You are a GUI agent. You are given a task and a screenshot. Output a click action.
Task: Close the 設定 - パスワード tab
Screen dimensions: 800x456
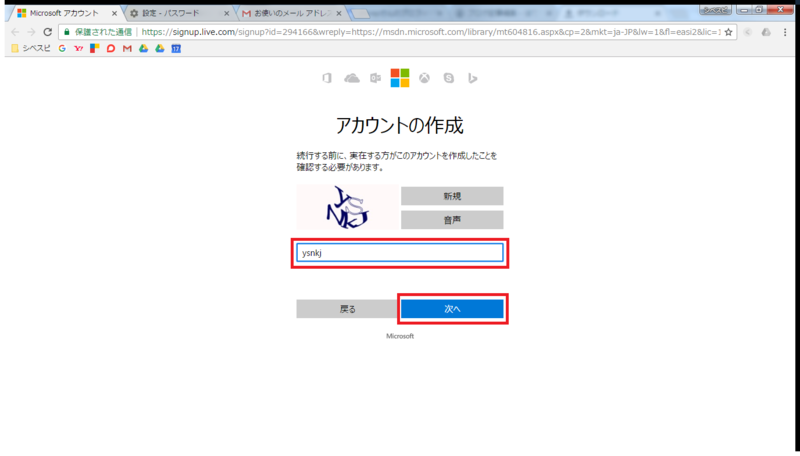(227, 14)
